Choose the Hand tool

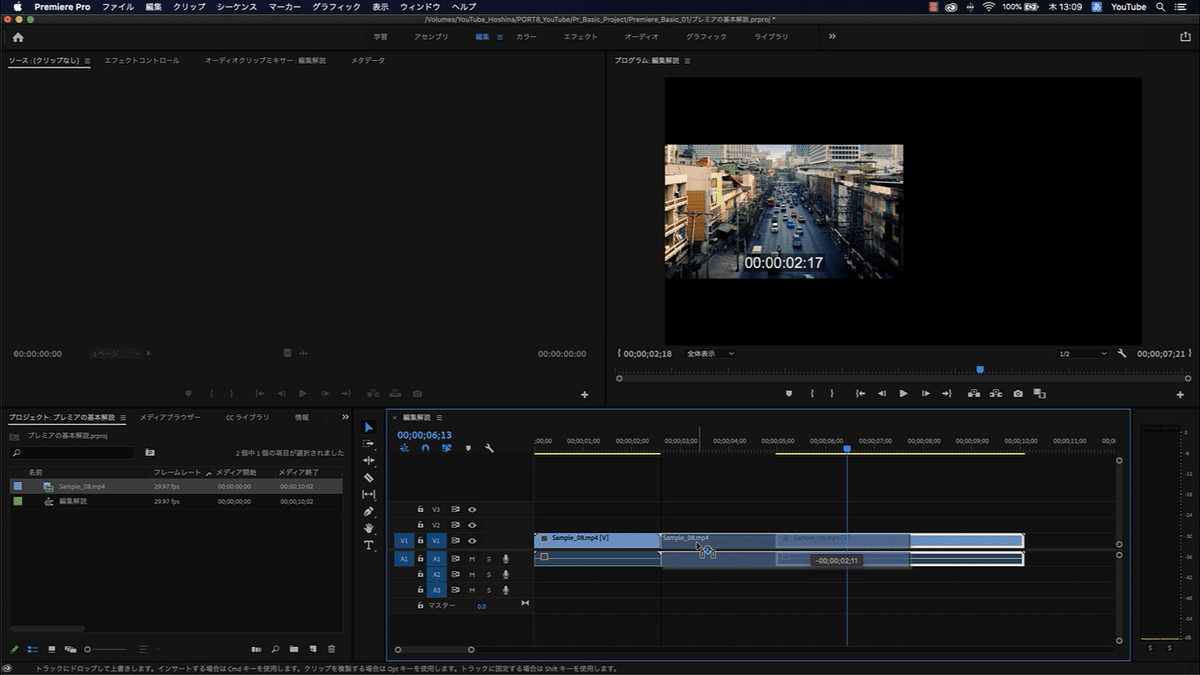[x=368, y=528]
